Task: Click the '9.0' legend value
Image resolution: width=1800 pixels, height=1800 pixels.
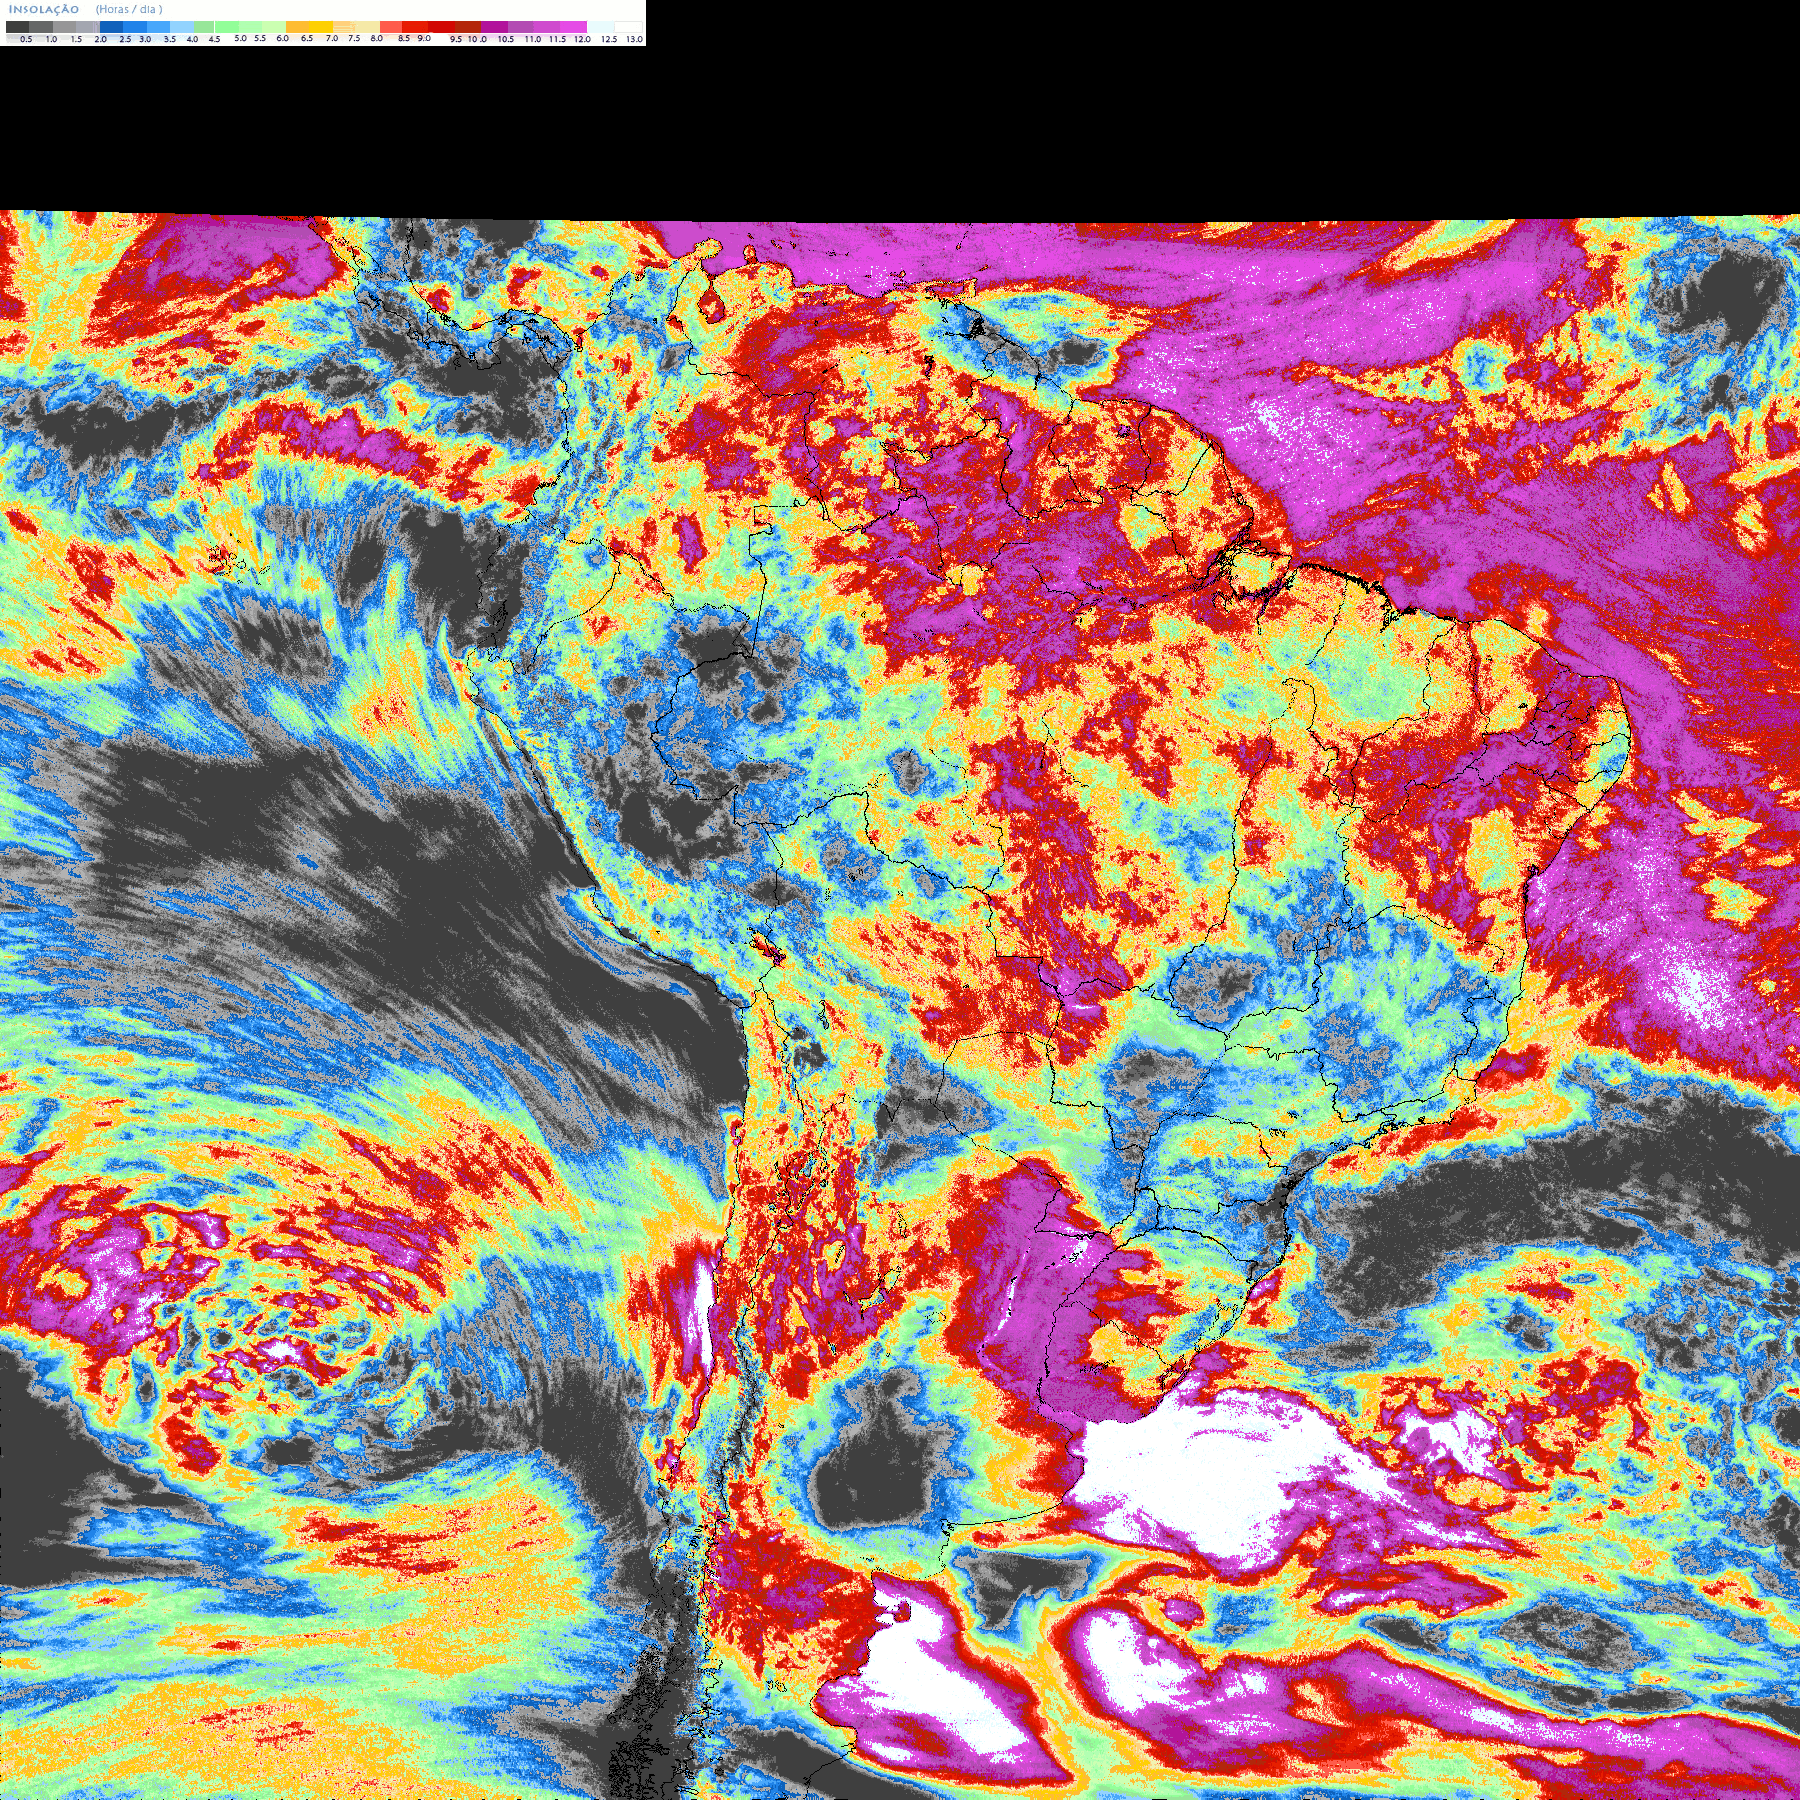Action: 424,38
